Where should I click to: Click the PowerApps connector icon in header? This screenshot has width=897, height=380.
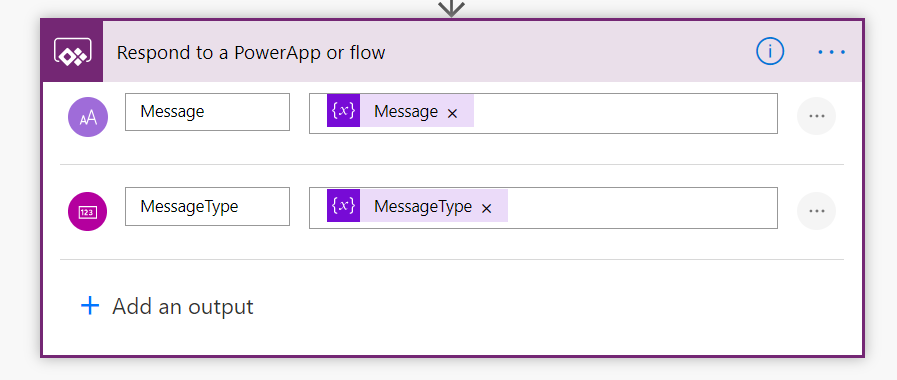pyautogui.click(x=72, y=52)
